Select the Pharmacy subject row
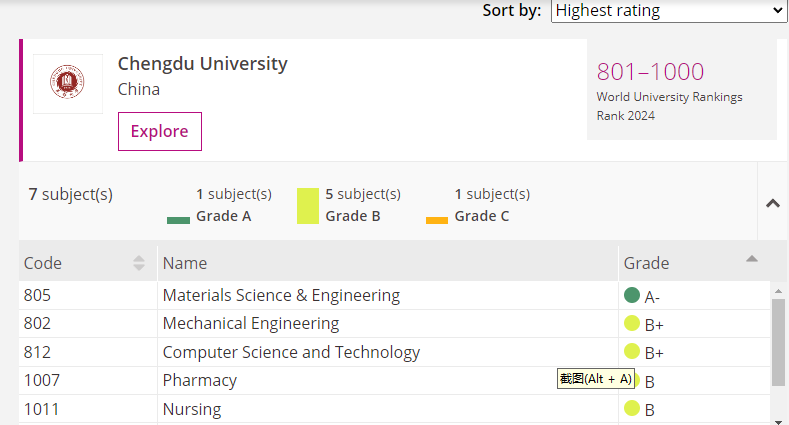This screenshot has height=425, width=789. click(200, 380)
